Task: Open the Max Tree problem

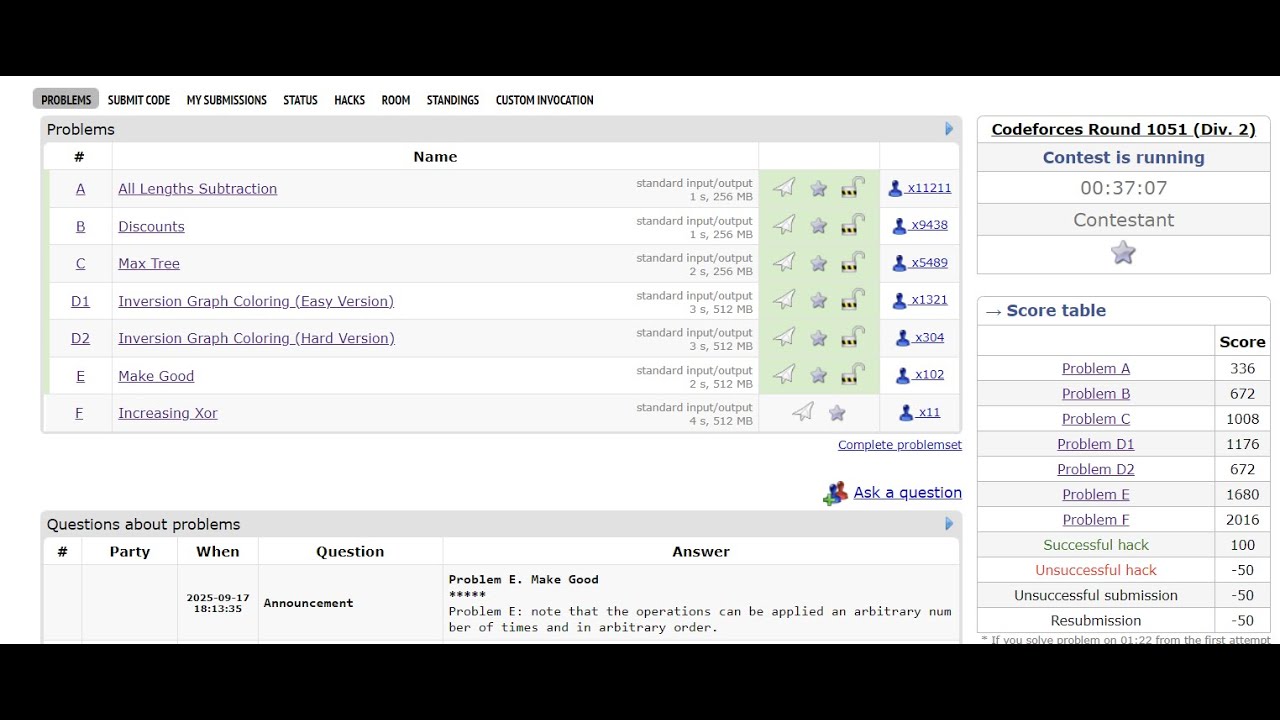Action: pyautogui.click(x=149, y=264)
